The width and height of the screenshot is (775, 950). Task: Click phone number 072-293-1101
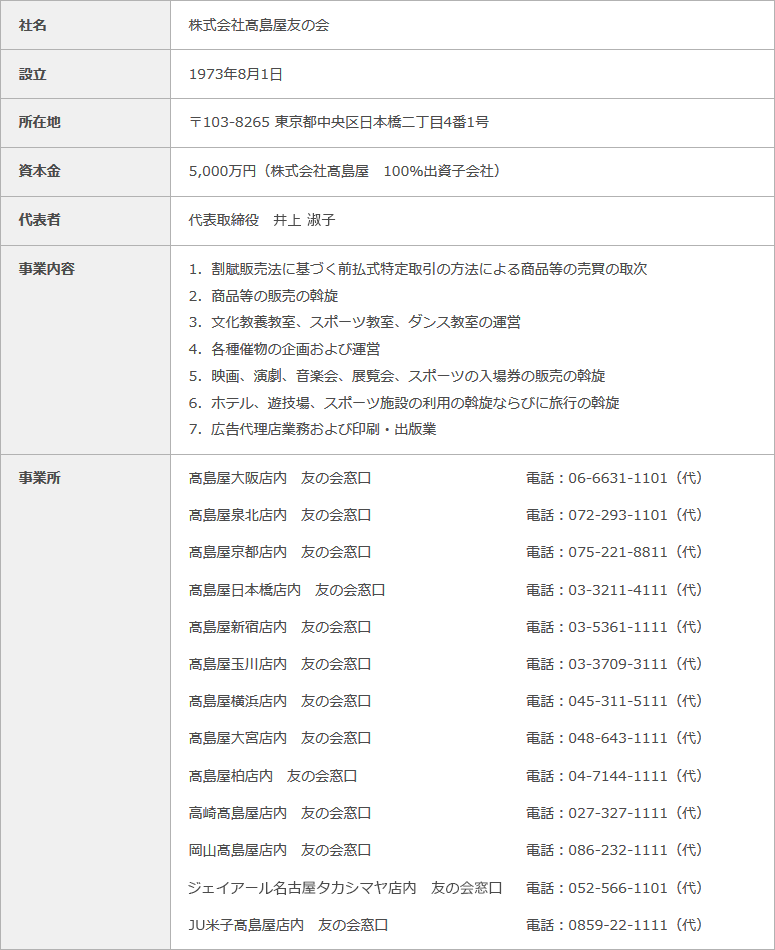617,516
